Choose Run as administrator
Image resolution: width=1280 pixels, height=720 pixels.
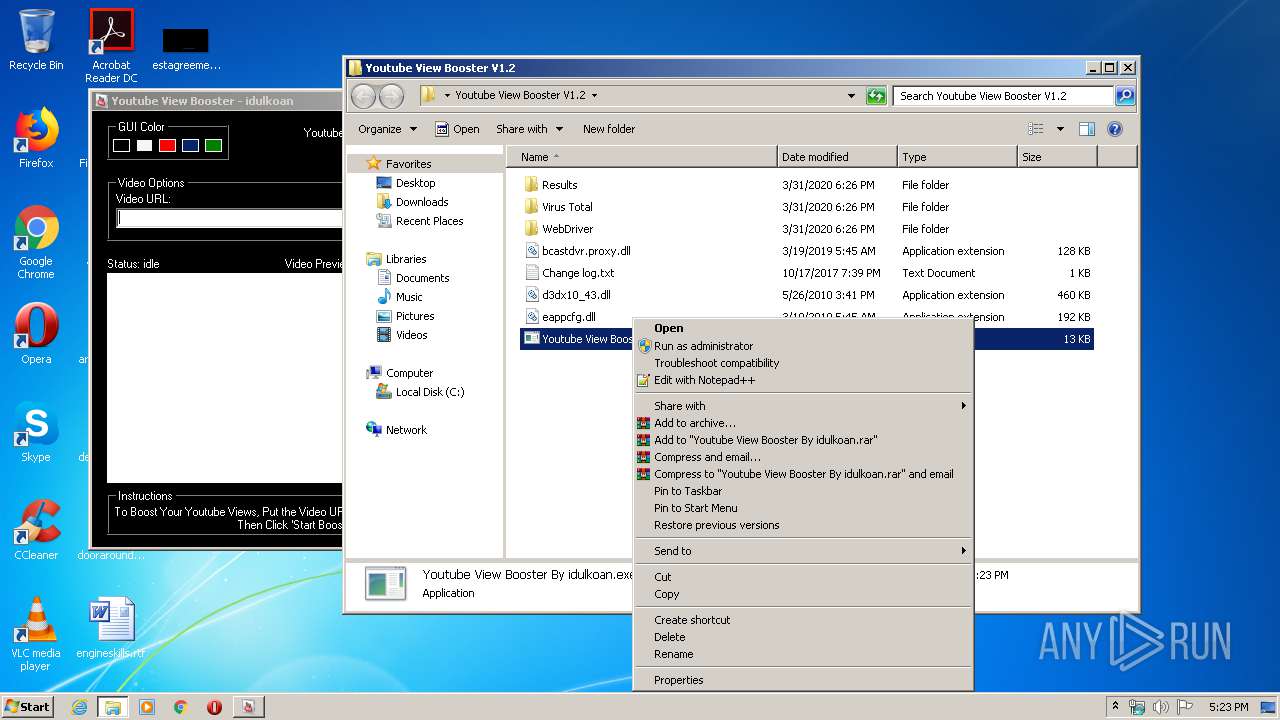[803, 346]
